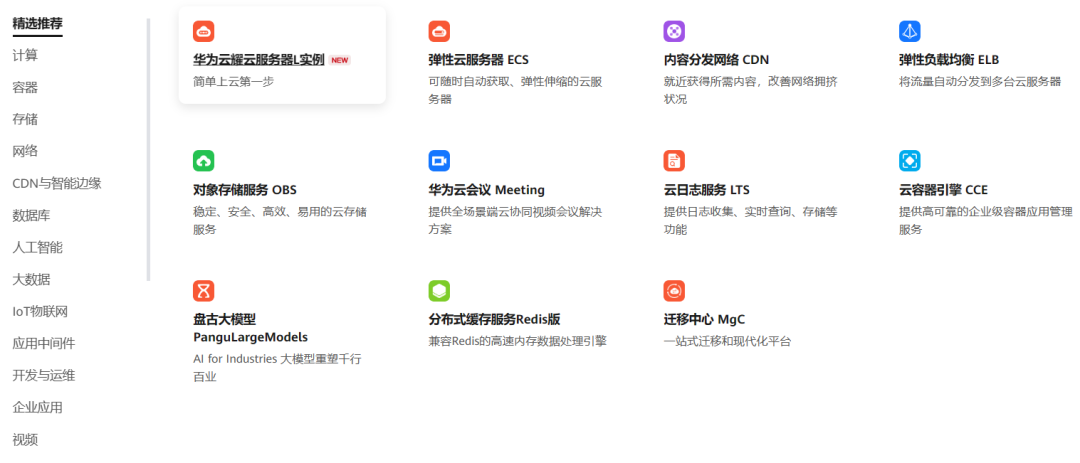The width and height of the screenshot is (1080, 463).
Task: Open the 云容器引擎 CCE product link
Action: point(944,189)
